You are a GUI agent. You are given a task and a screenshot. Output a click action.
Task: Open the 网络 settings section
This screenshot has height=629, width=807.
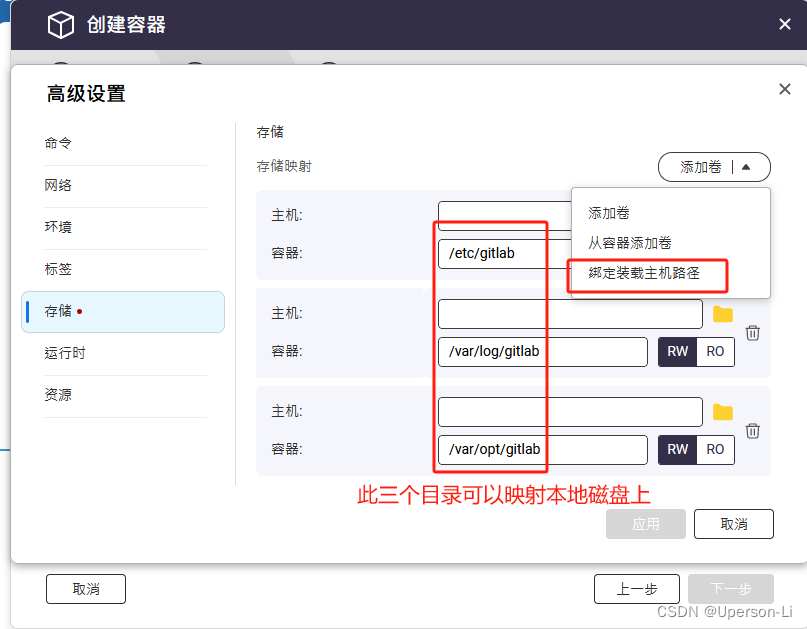[x=125, y=185]
